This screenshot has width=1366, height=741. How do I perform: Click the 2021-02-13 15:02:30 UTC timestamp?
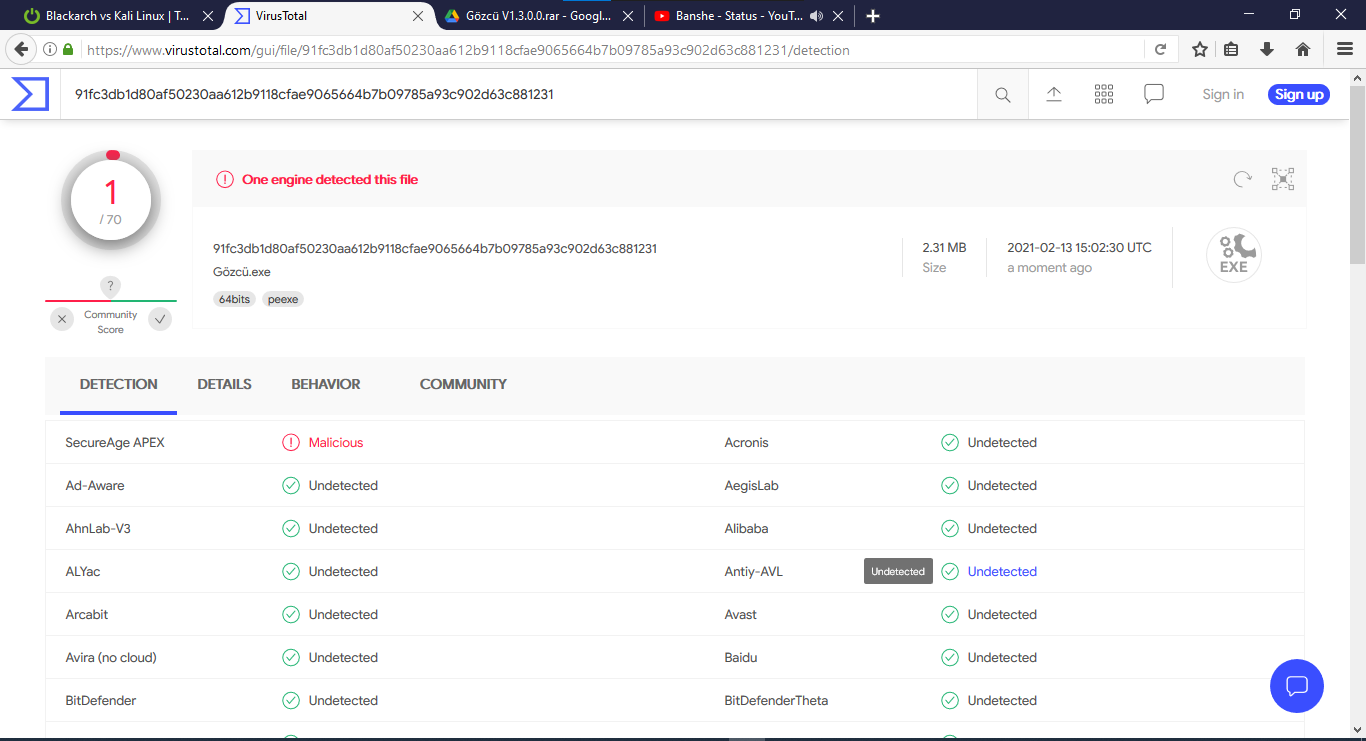click(x=1079, y=247)
